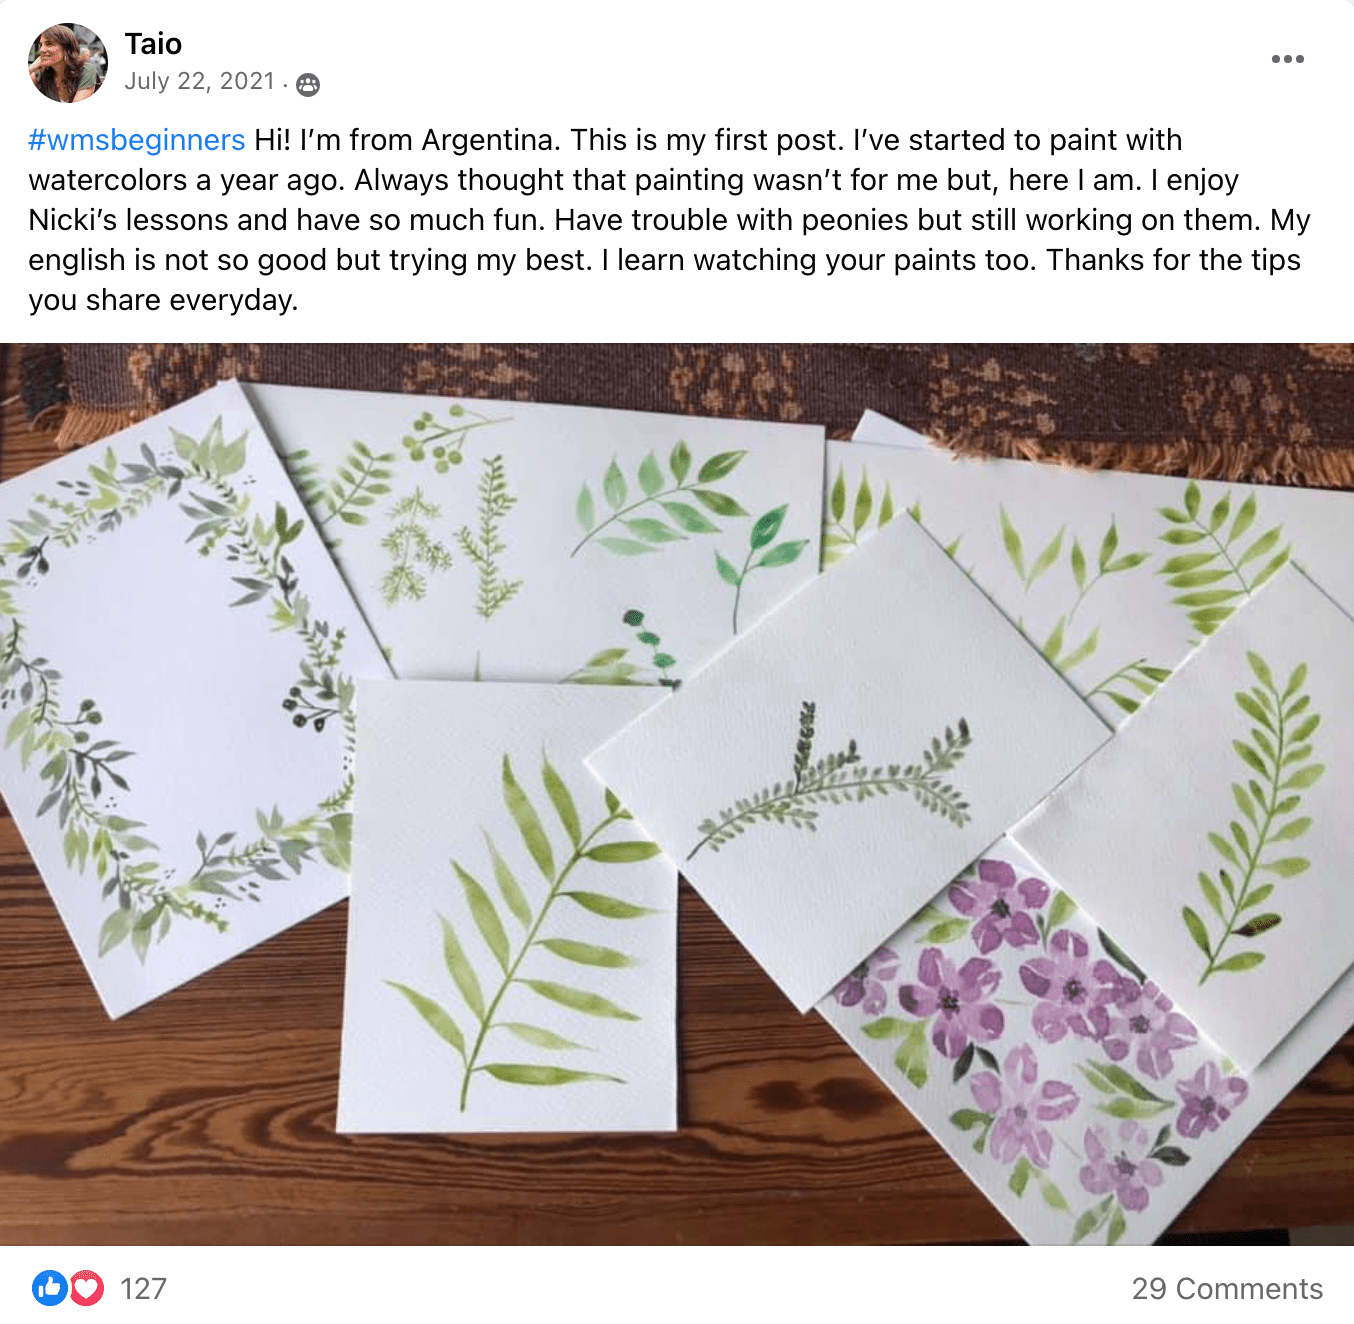The height and width of the screenshot is (1324, 1354).
Task: Click the blue thumbs-up reaction icon
Action: (50, 1288)
